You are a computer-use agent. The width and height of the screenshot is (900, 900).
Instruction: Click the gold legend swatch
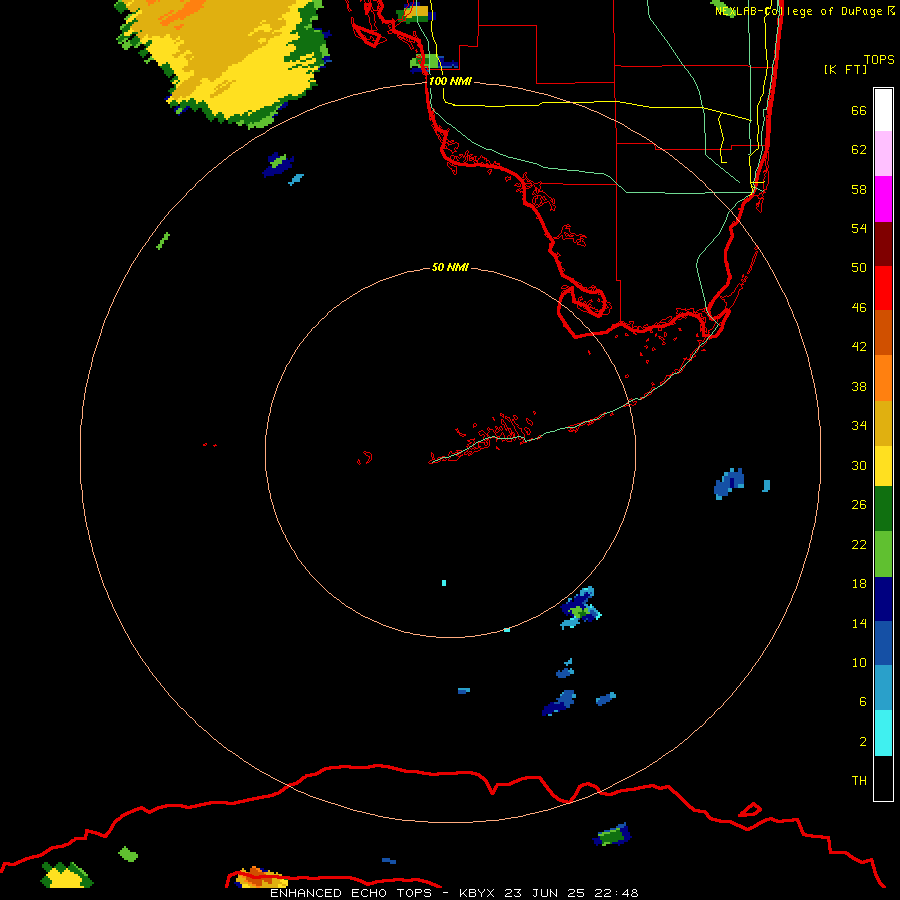(x=883, y=423)
